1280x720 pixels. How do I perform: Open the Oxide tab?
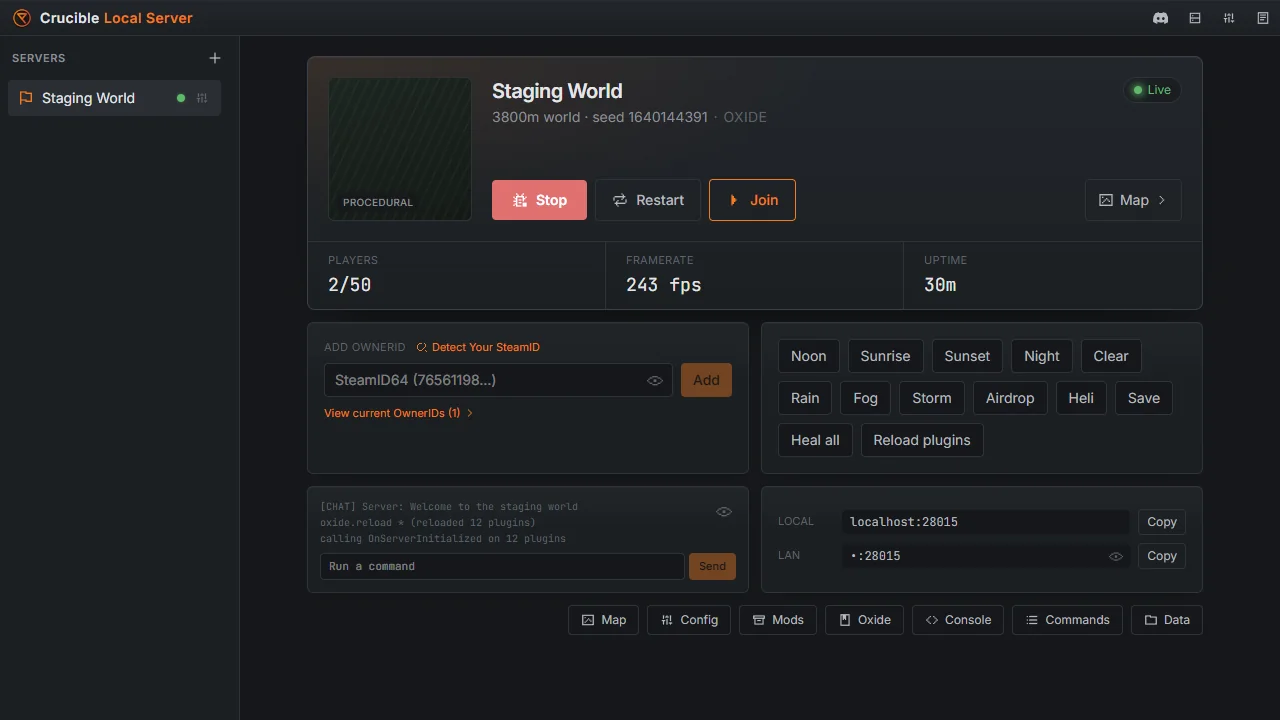coord(865,620)
